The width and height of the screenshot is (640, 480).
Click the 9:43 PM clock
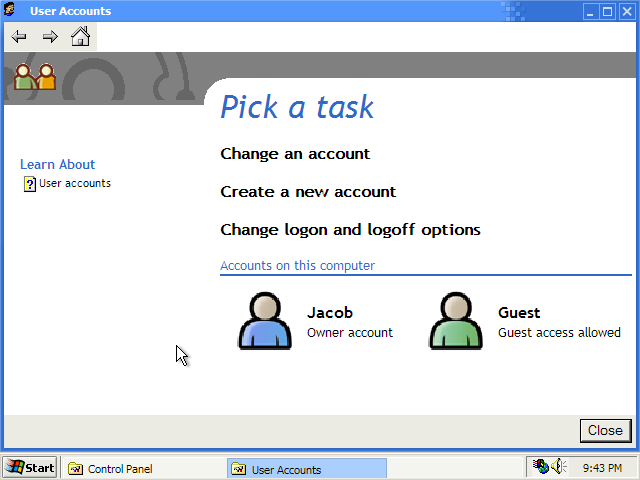click(x=602, y=468)
